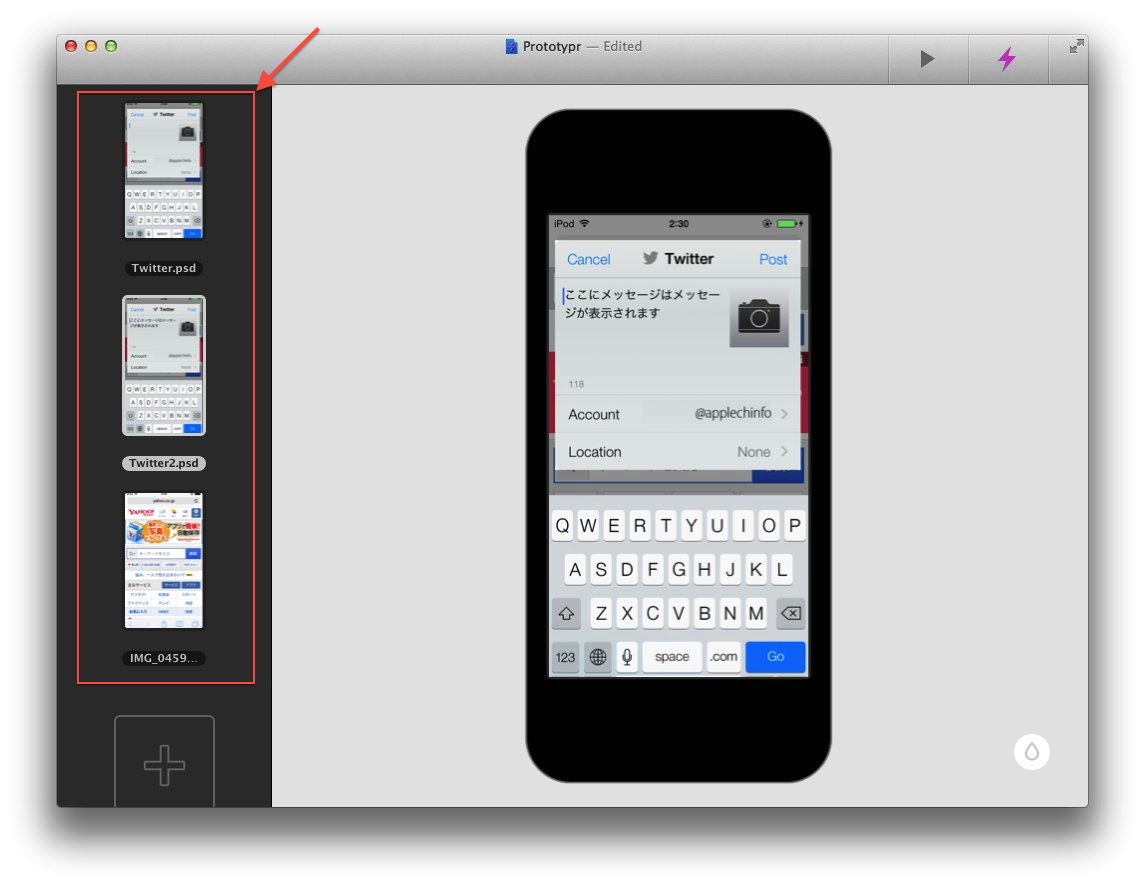The width and height of the screenshot is (1145, 886).
Task: Tap the .com key
Action: 724,657
